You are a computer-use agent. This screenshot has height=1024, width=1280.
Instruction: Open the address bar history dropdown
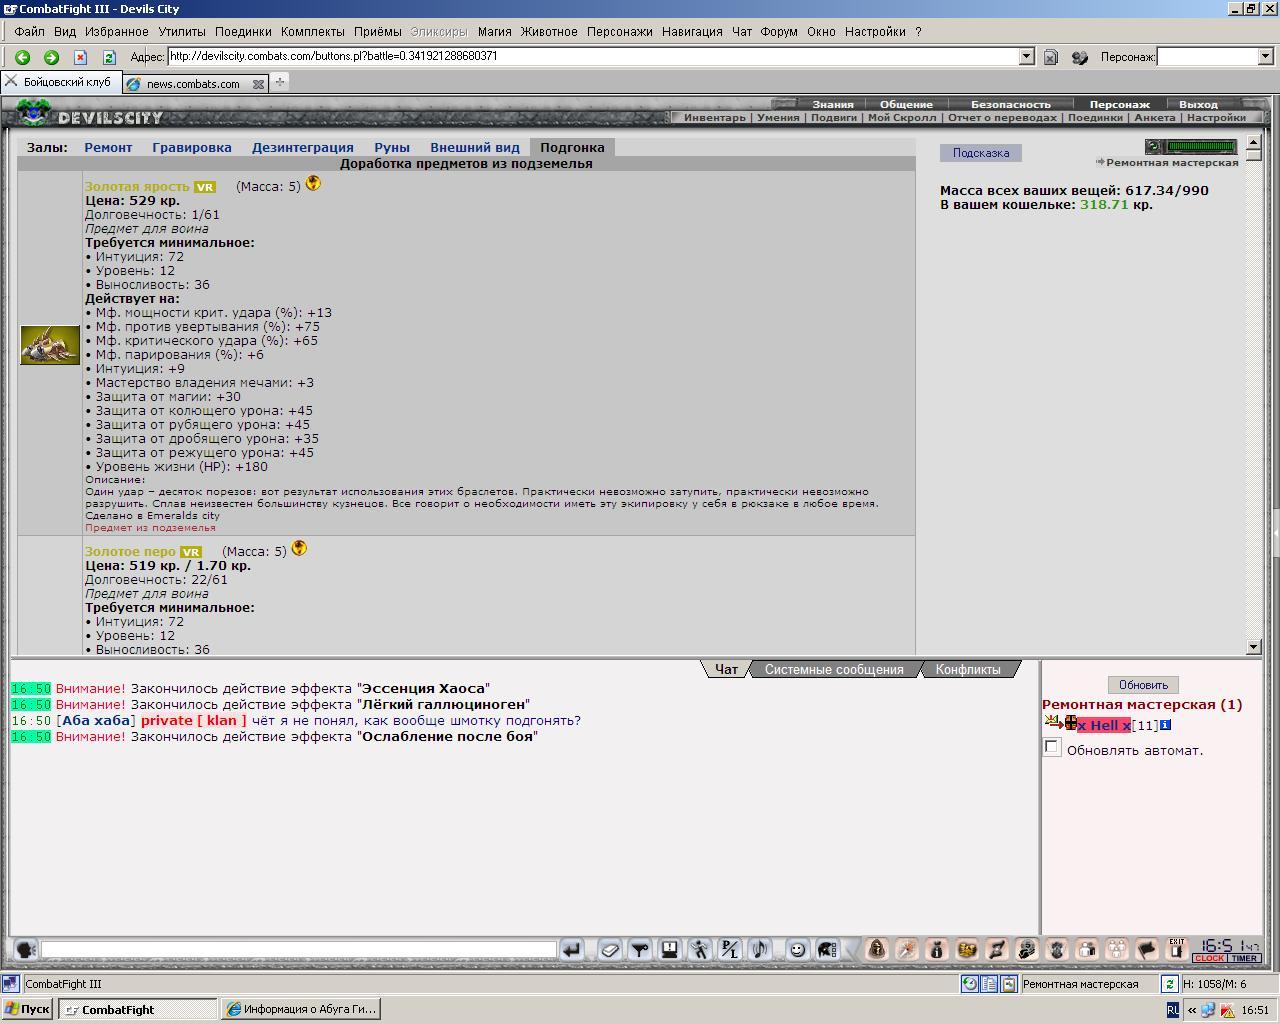click(x=1026, y=57)
